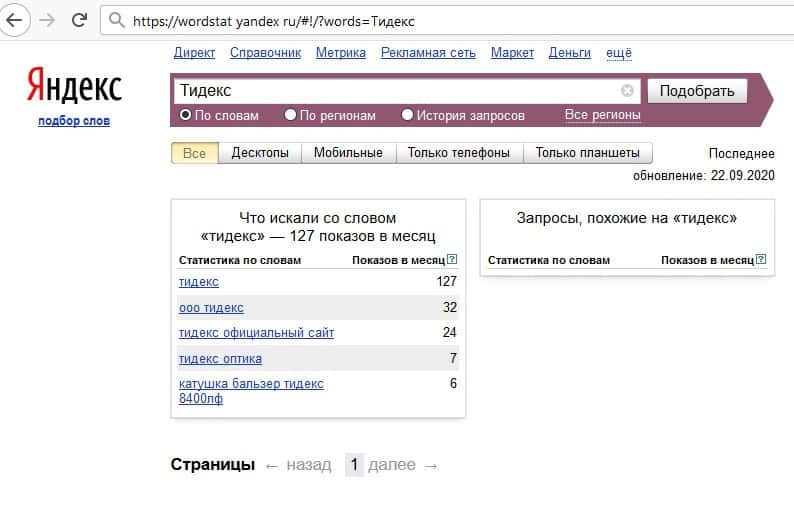This screenshot has height=521, width=794.
Task: Click the search magnifier in address bar
Action: click(116, 20)
